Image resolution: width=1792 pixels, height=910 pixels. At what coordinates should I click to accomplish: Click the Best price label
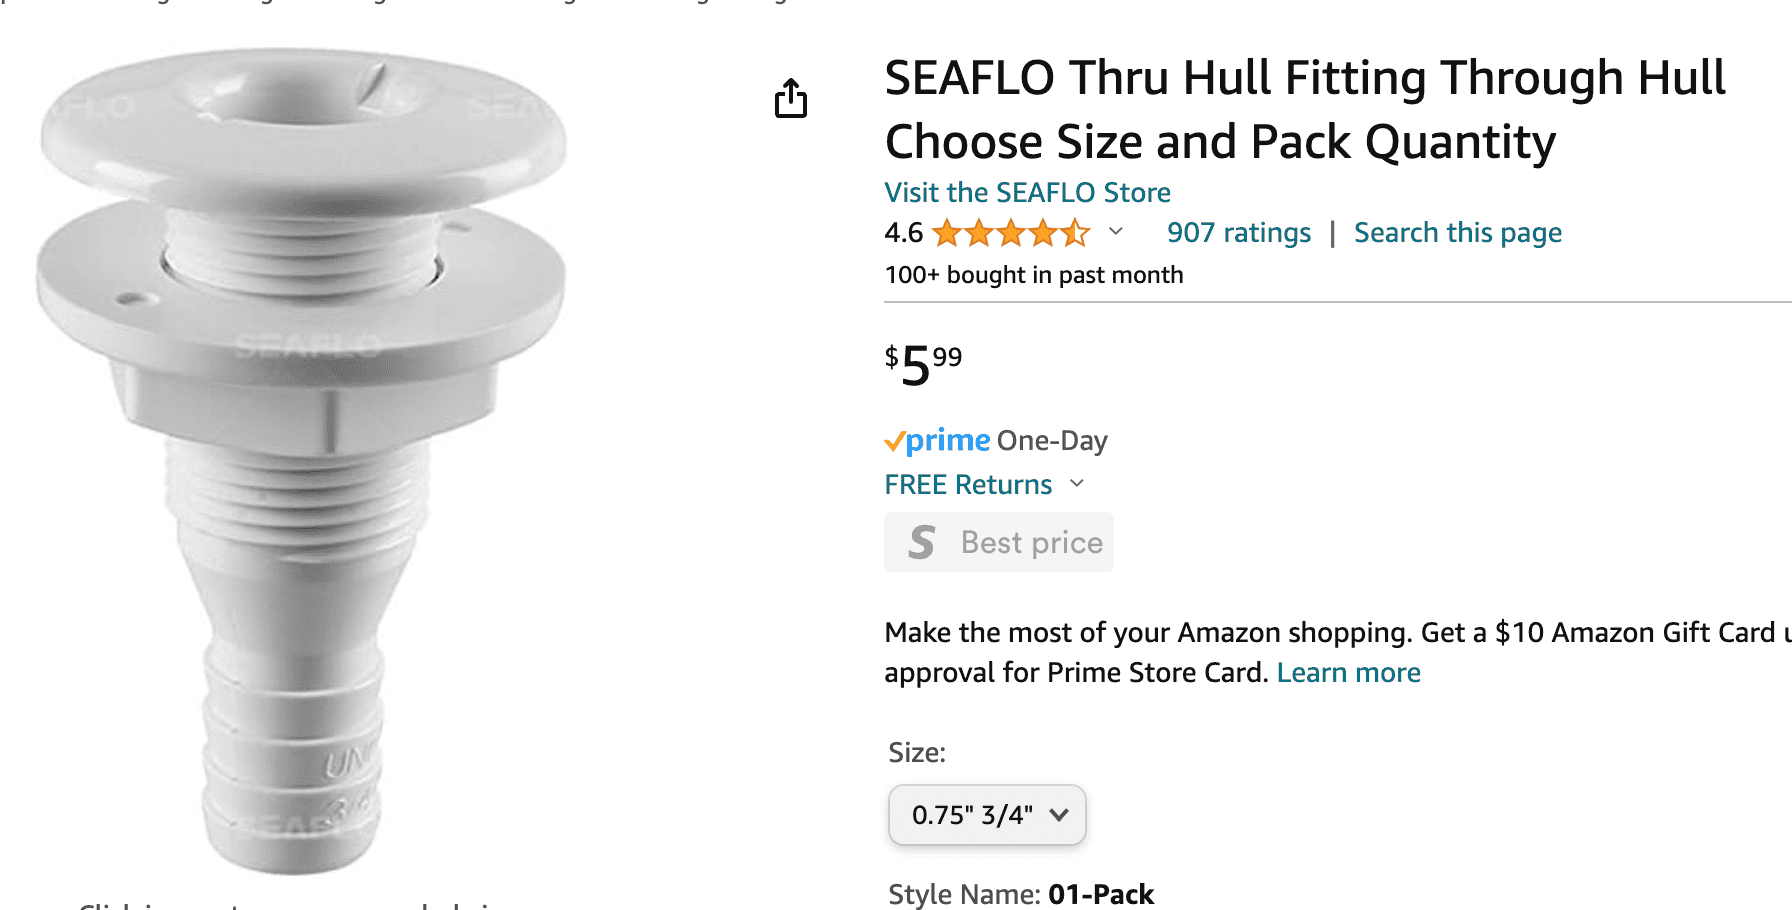(x=1031, y=542)
